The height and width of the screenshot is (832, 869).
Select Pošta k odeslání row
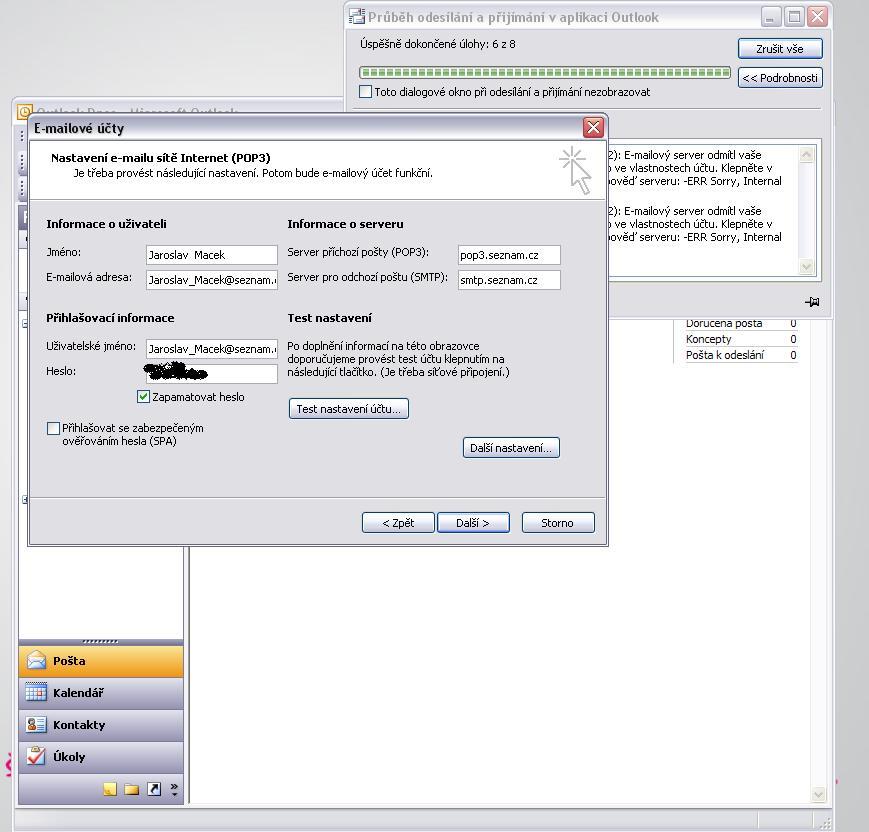point(742,355)
